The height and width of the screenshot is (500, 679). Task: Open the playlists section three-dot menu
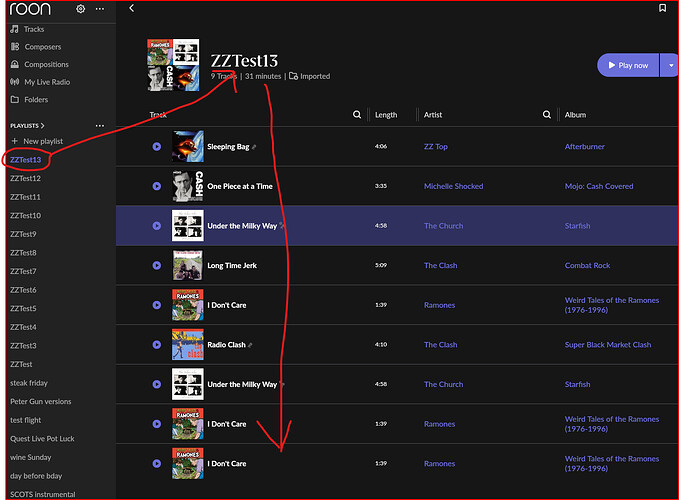(x=100, y=126)
